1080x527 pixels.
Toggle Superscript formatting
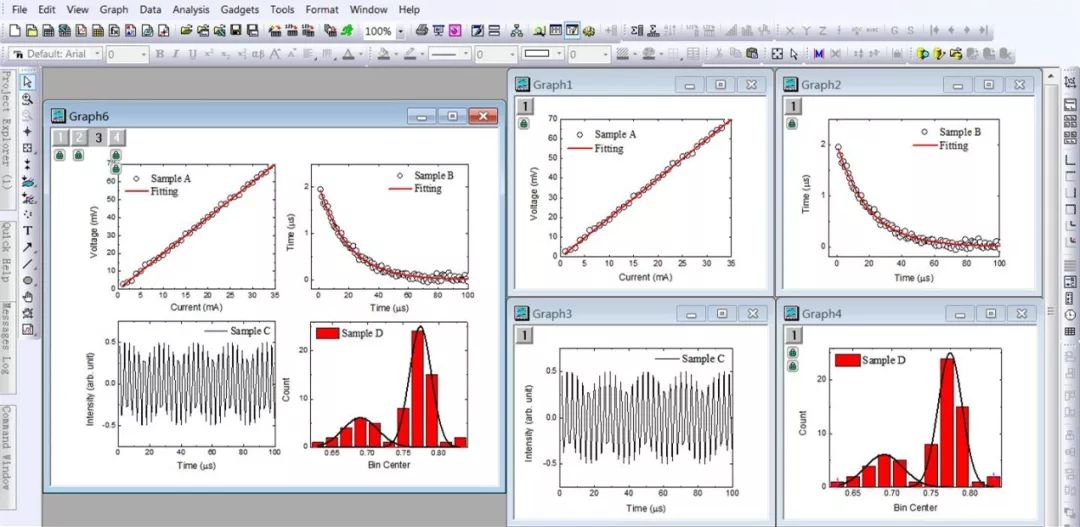click(x=209, y=54)
